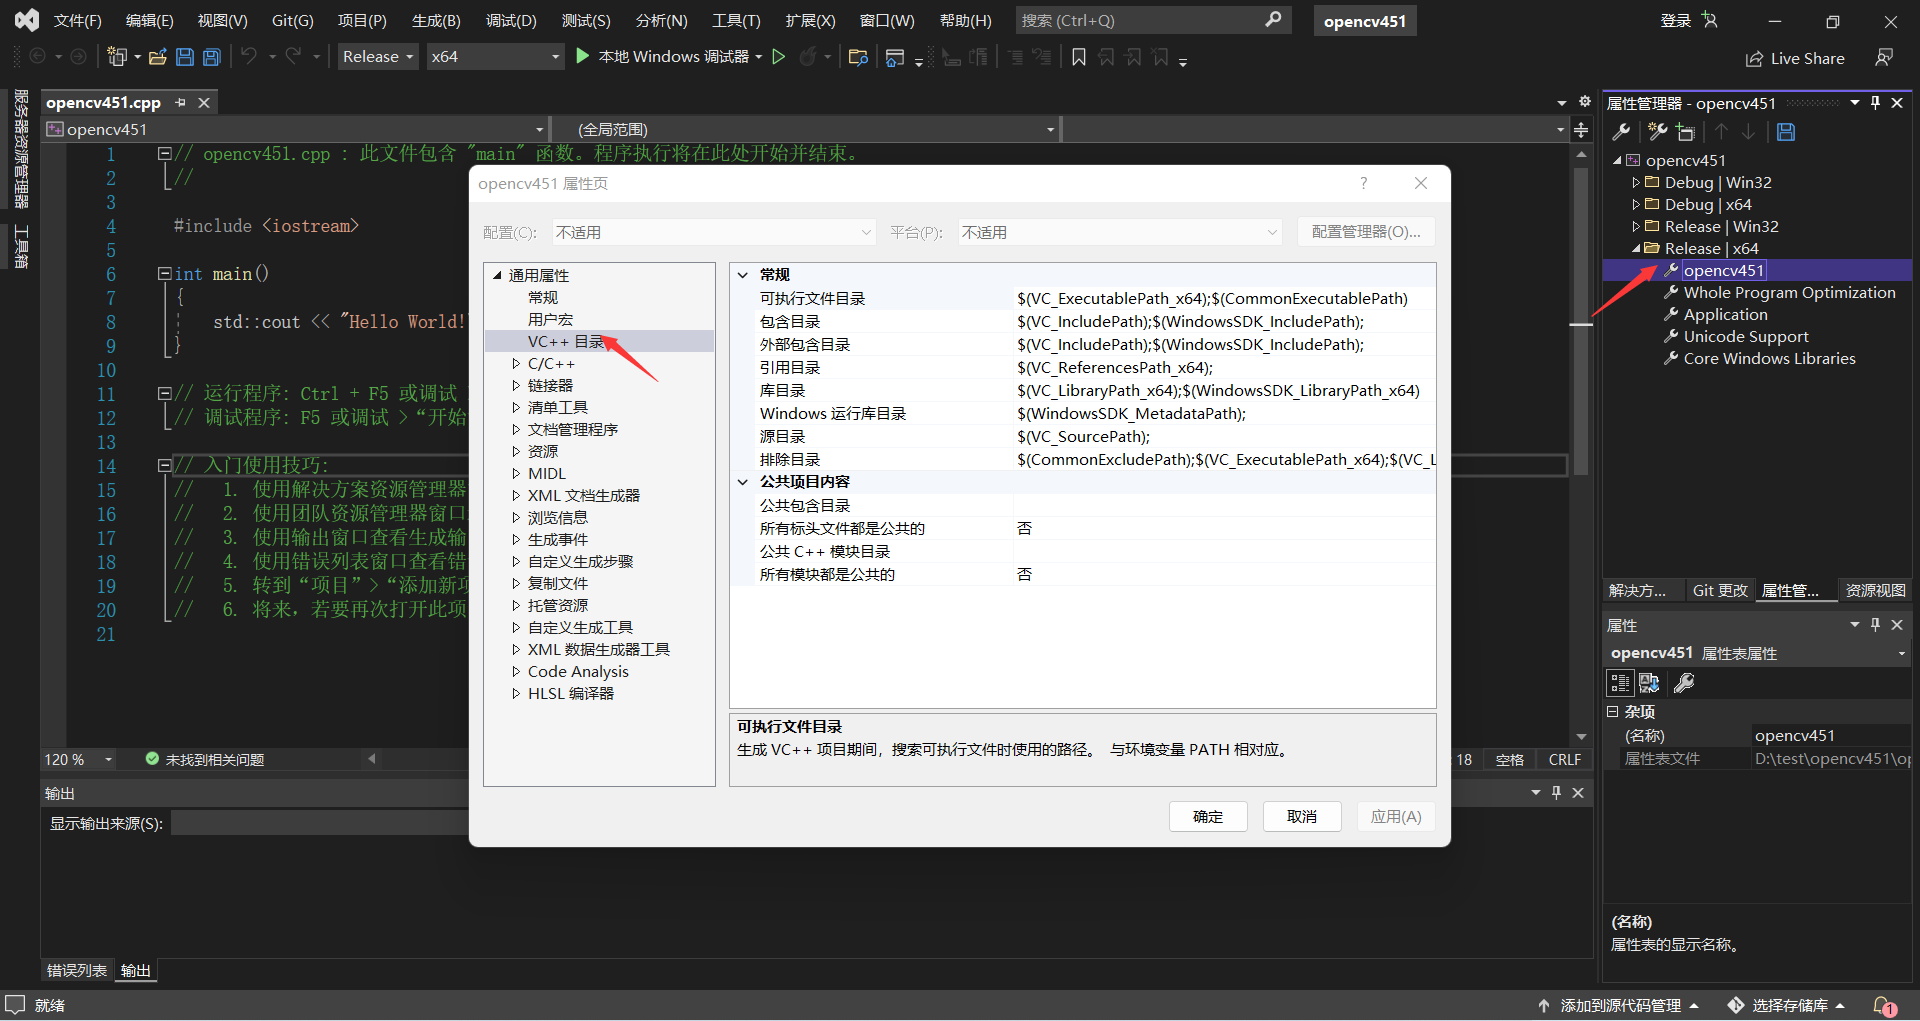The image size is (1920, 1021).
Task: Open the Release configuration dropdown
Action: tap(378, 57)
